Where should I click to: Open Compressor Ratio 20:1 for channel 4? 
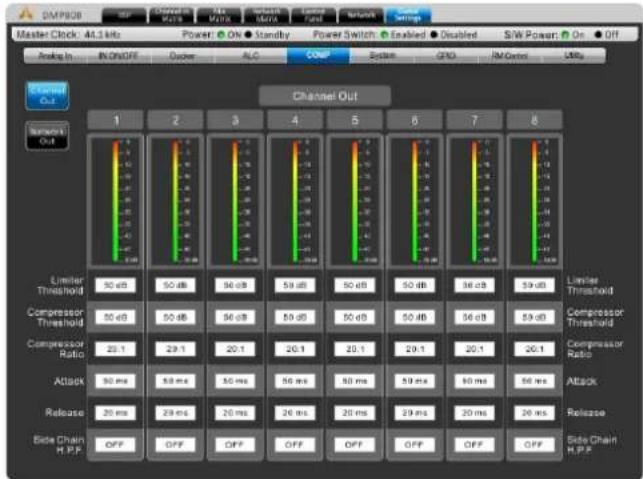coord(295,349)
